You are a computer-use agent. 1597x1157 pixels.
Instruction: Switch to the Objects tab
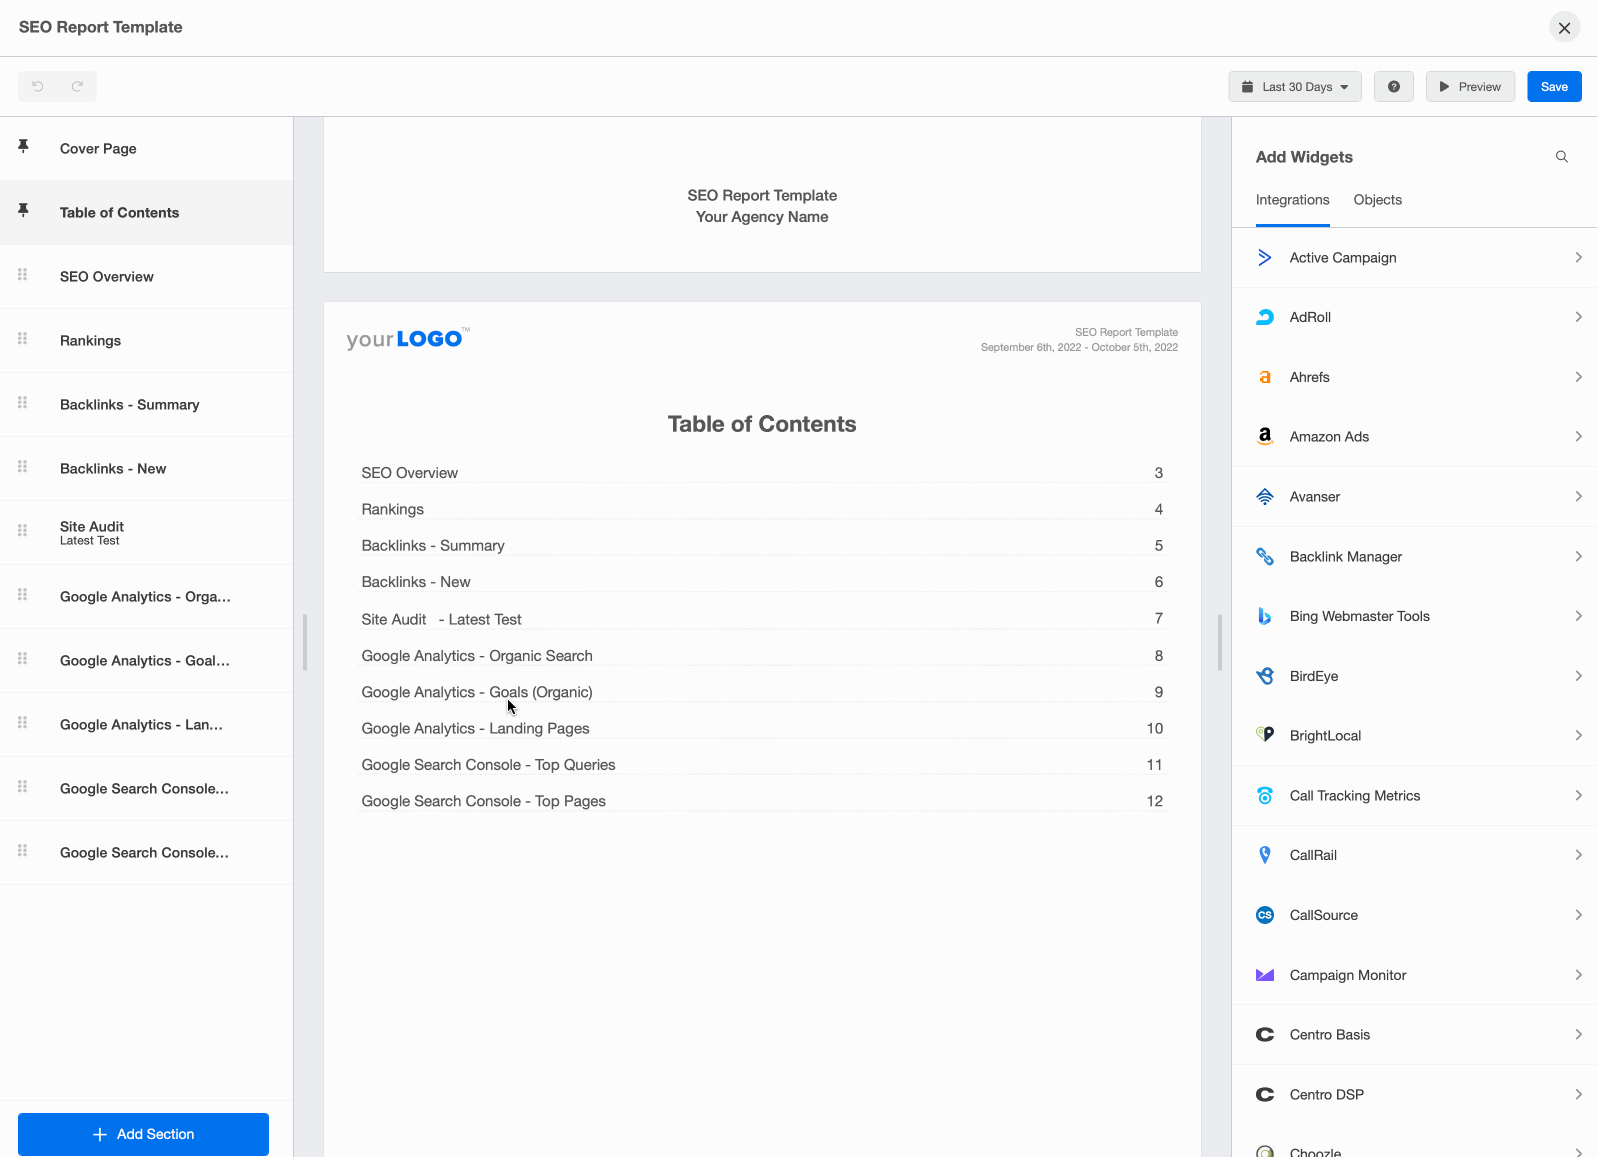tap(1377, 200)
